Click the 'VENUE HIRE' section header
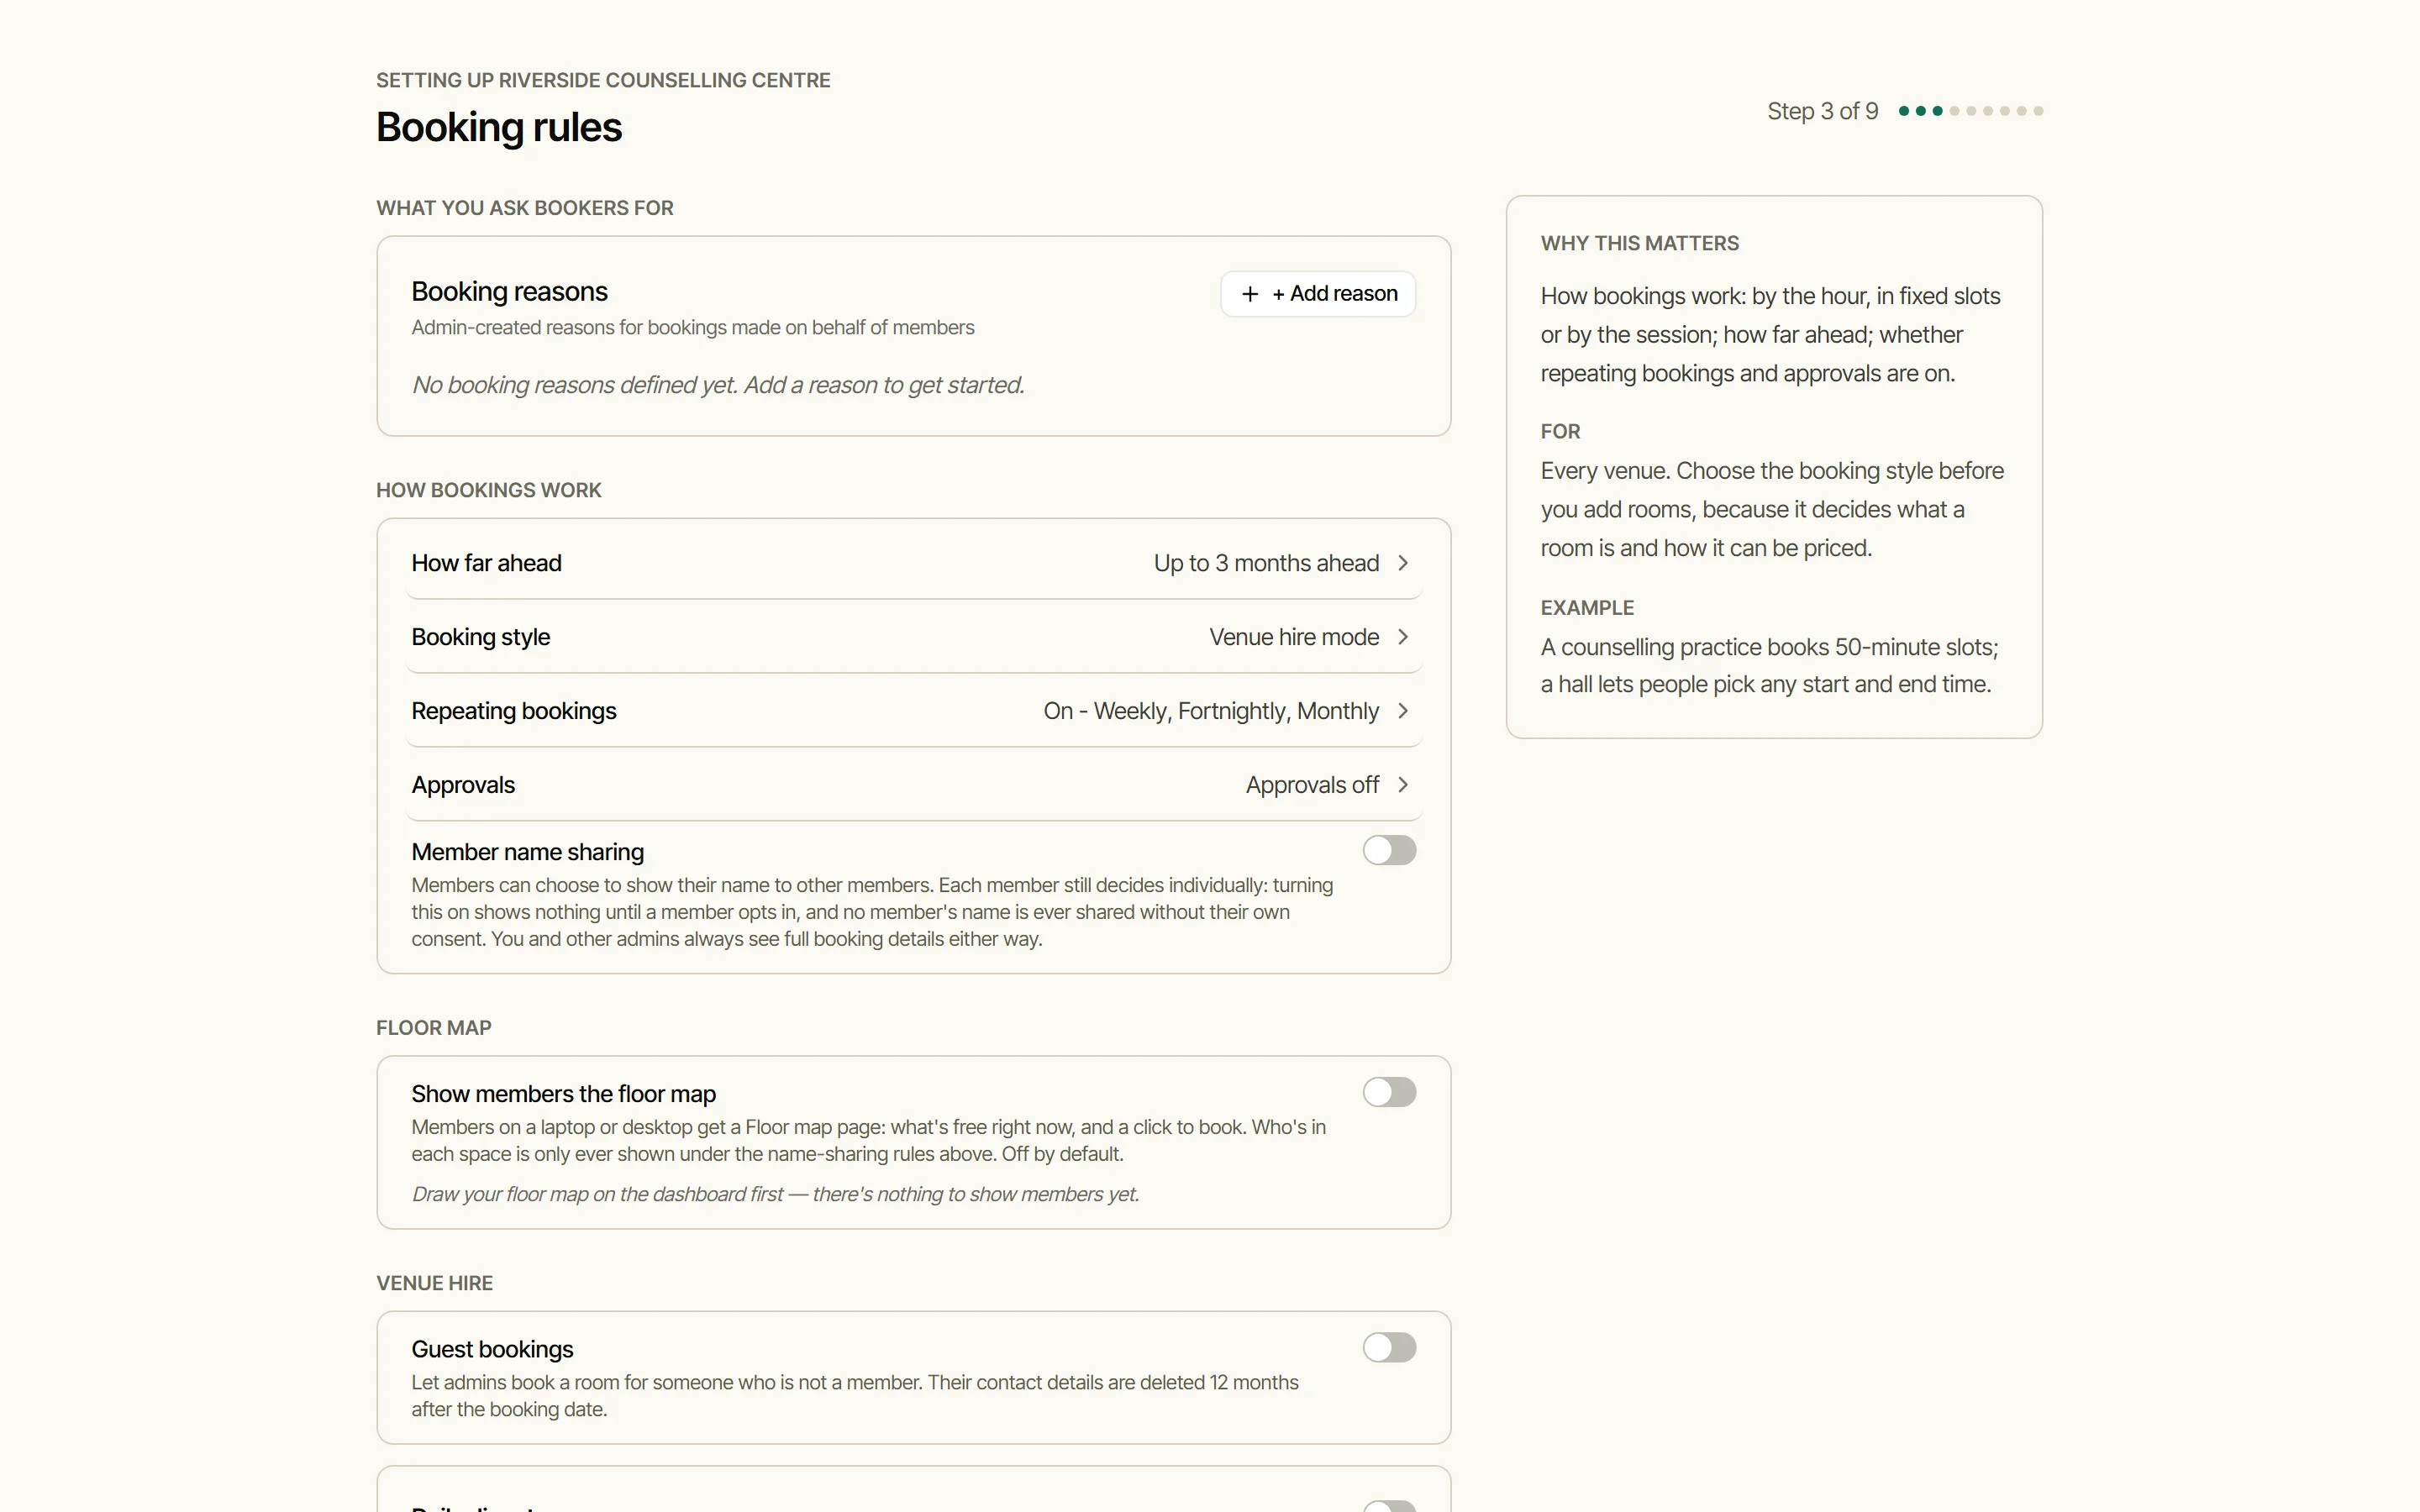This screenshot has height=1512, width=2420. click(x=434, y=1283)
